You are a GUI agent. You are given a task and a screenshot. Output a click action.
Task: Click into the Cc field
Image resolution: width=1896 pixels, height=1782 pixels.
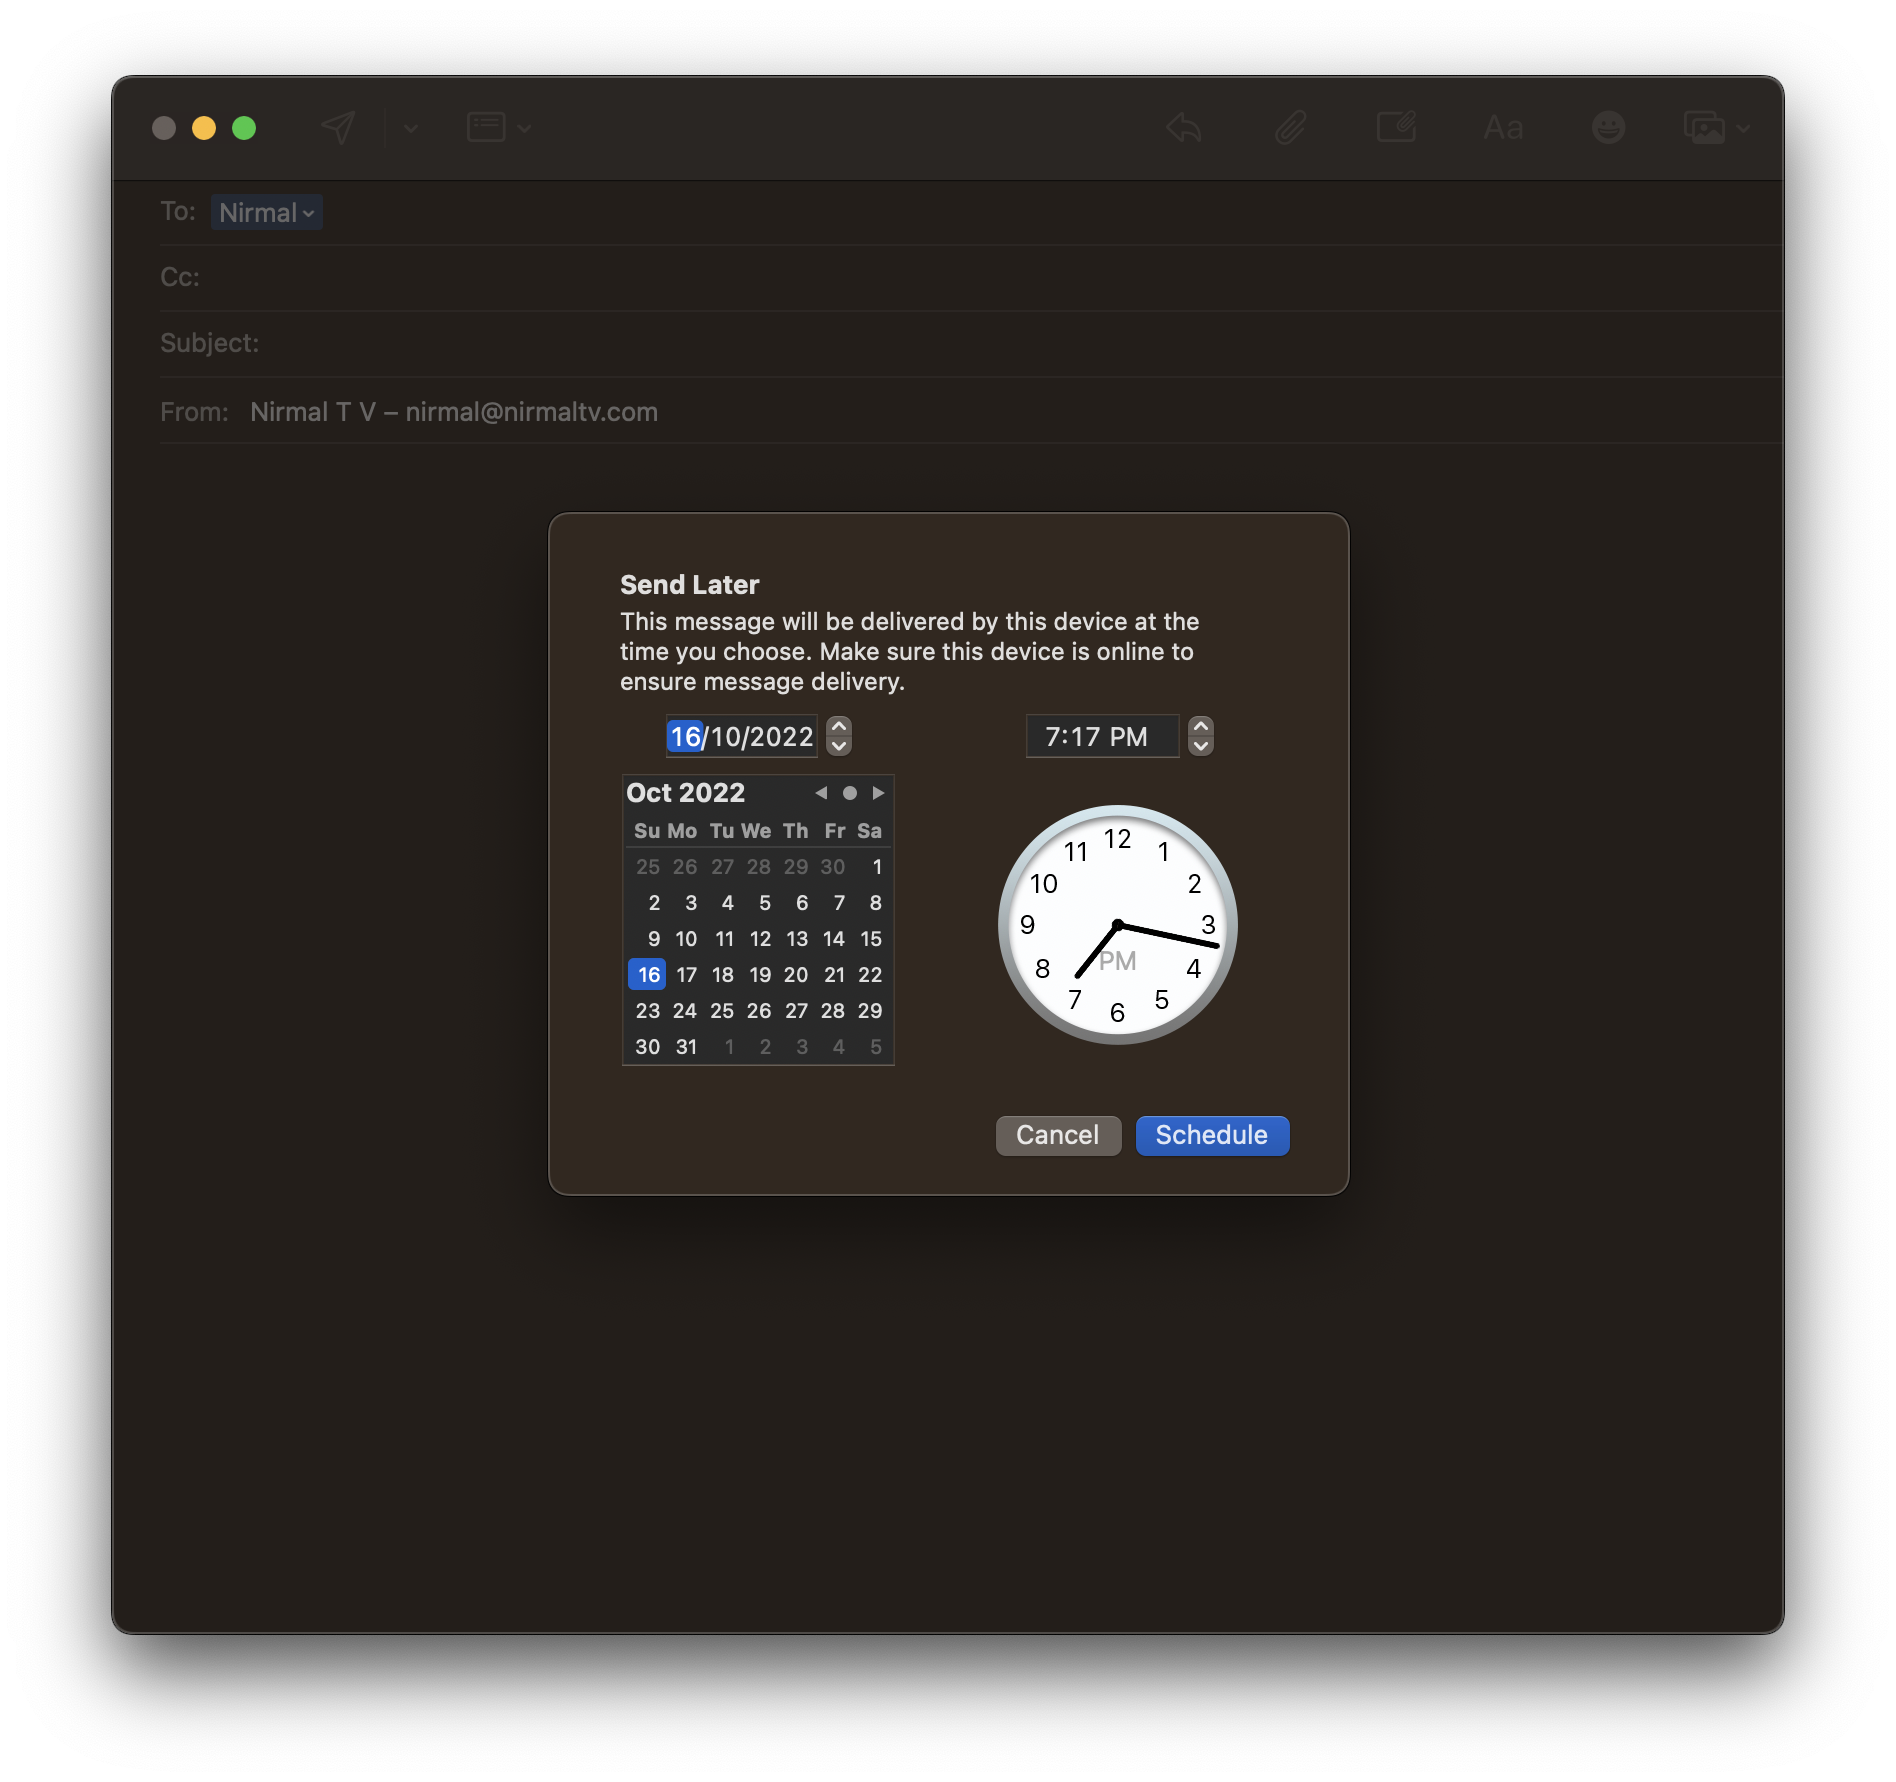pyautogui.click(x=972, y=277)
